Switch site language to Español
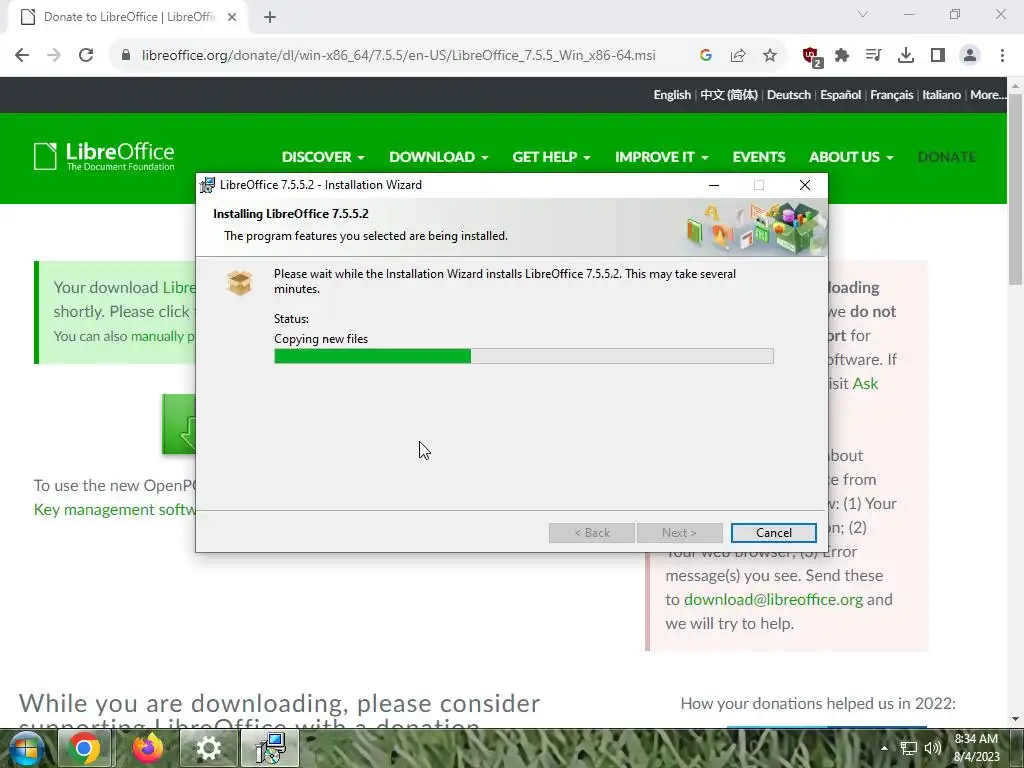The image size is (1024, 768). (x=840, y=95)
